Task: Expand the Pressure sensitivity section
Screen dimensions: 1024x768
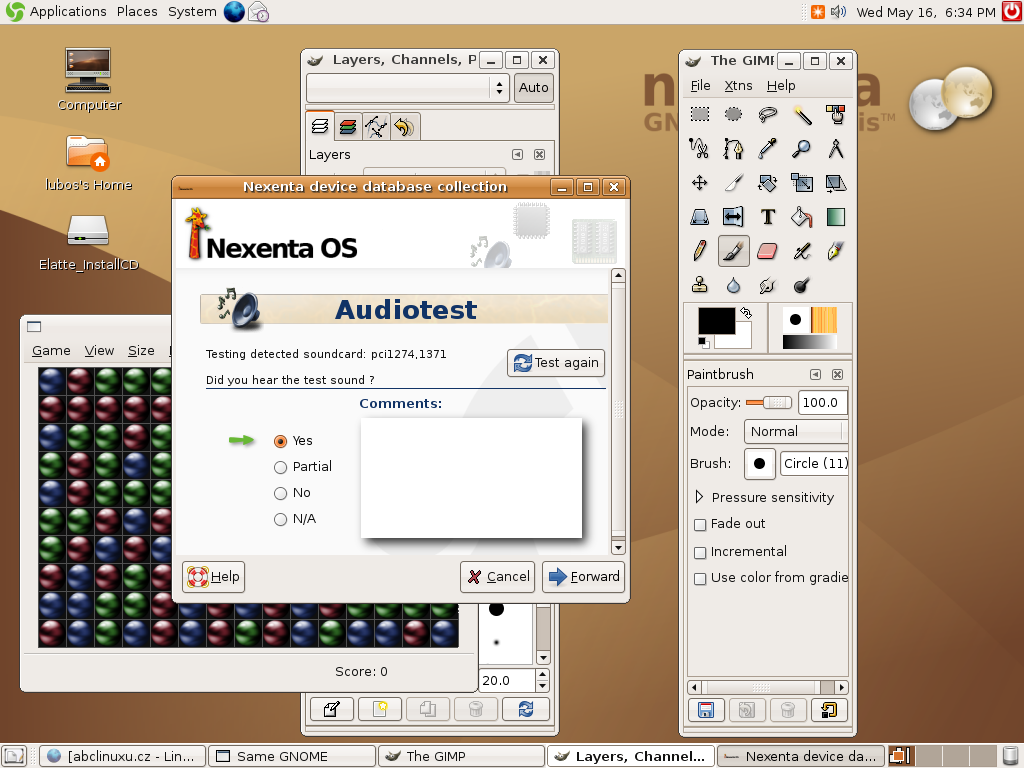Action: pyautogui.click(x=699, y=497)
